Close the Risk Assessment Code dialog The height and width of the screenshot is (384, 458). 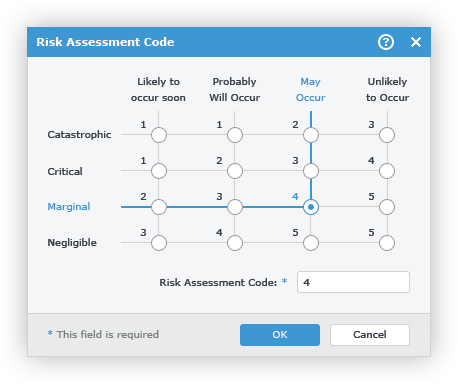(x=416, y=42)
